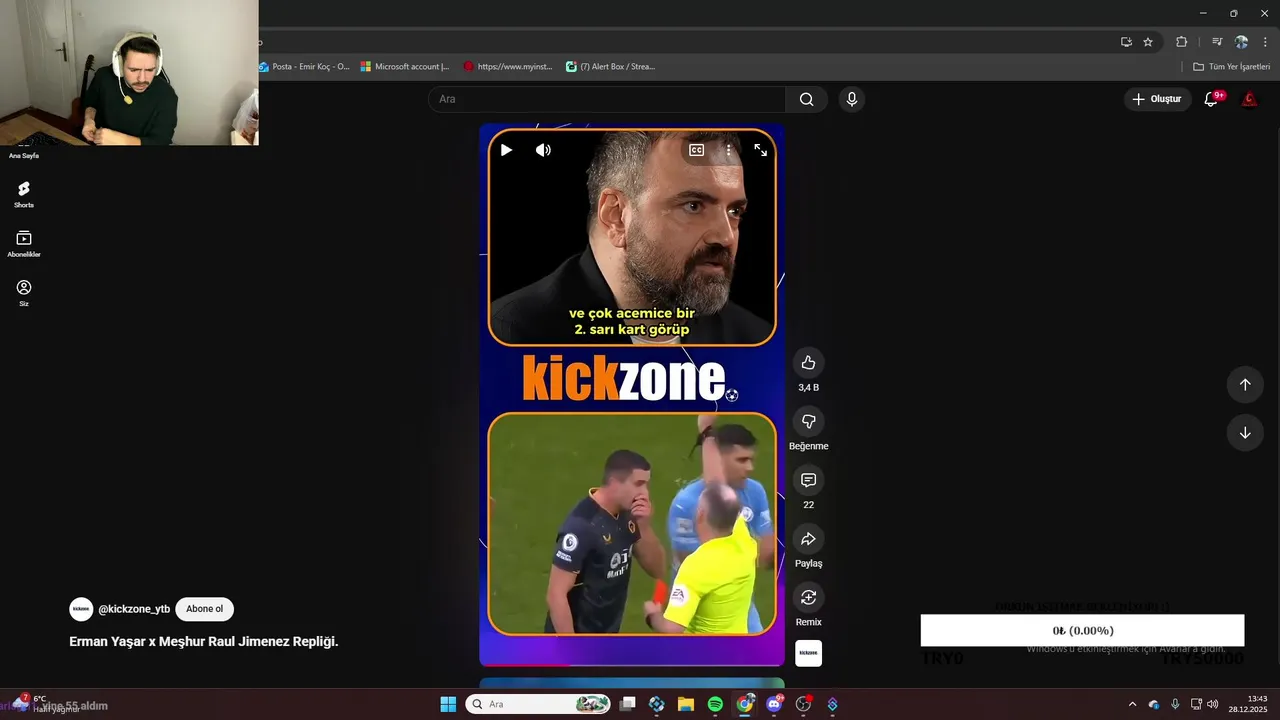This screenshot has width=1280, height=720.
Task: Click the Windows taskbar search box
Action: [x=538, y=704]
